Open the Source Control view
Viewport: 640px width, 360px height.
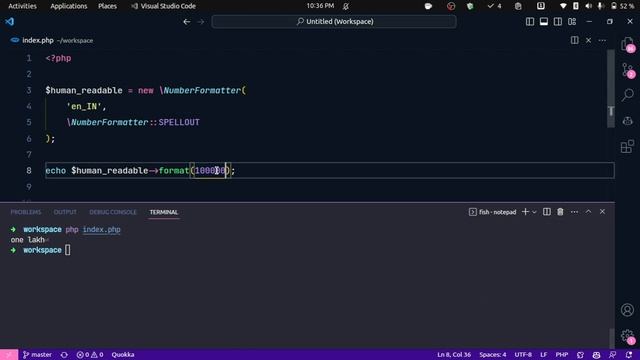[627, 70]
